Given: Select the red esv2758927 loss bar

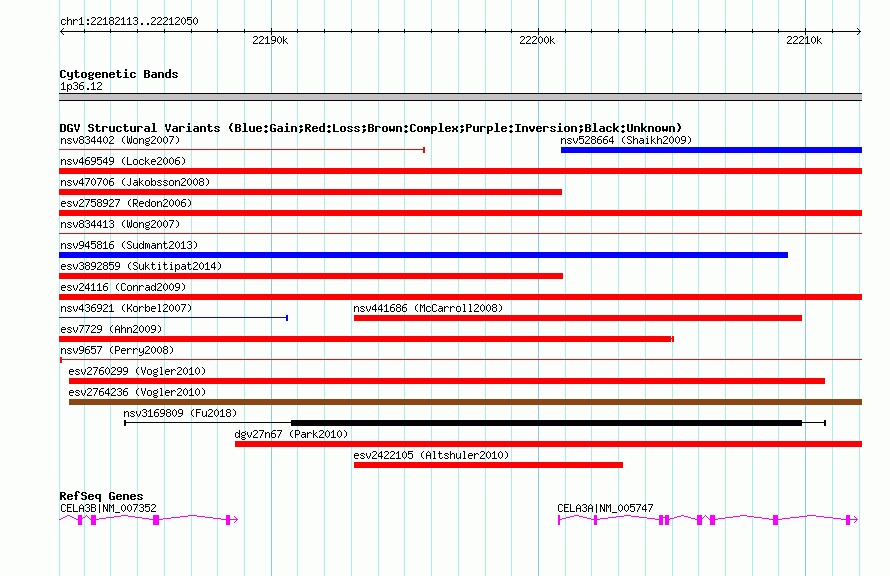Looking at the screenshot, I should pyautogui.click(x=461, y=213).
